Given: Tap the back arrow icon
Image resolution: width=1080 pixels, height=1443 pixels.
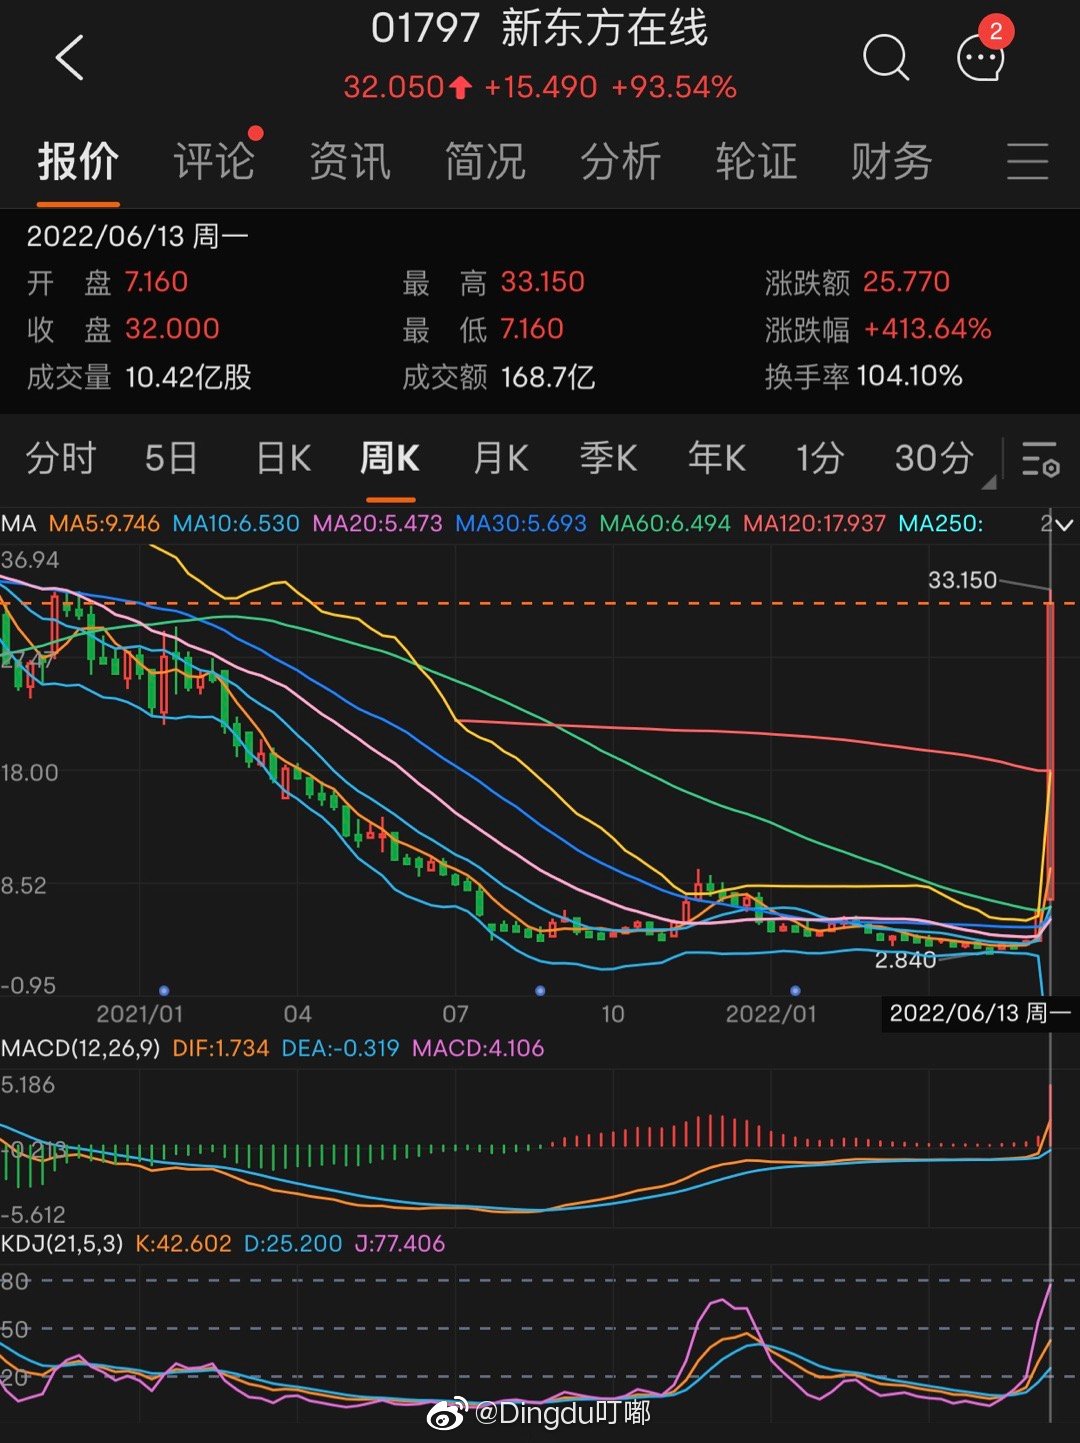Looking at the screenshot, I should pyautogui.click(x=69, y=58).
